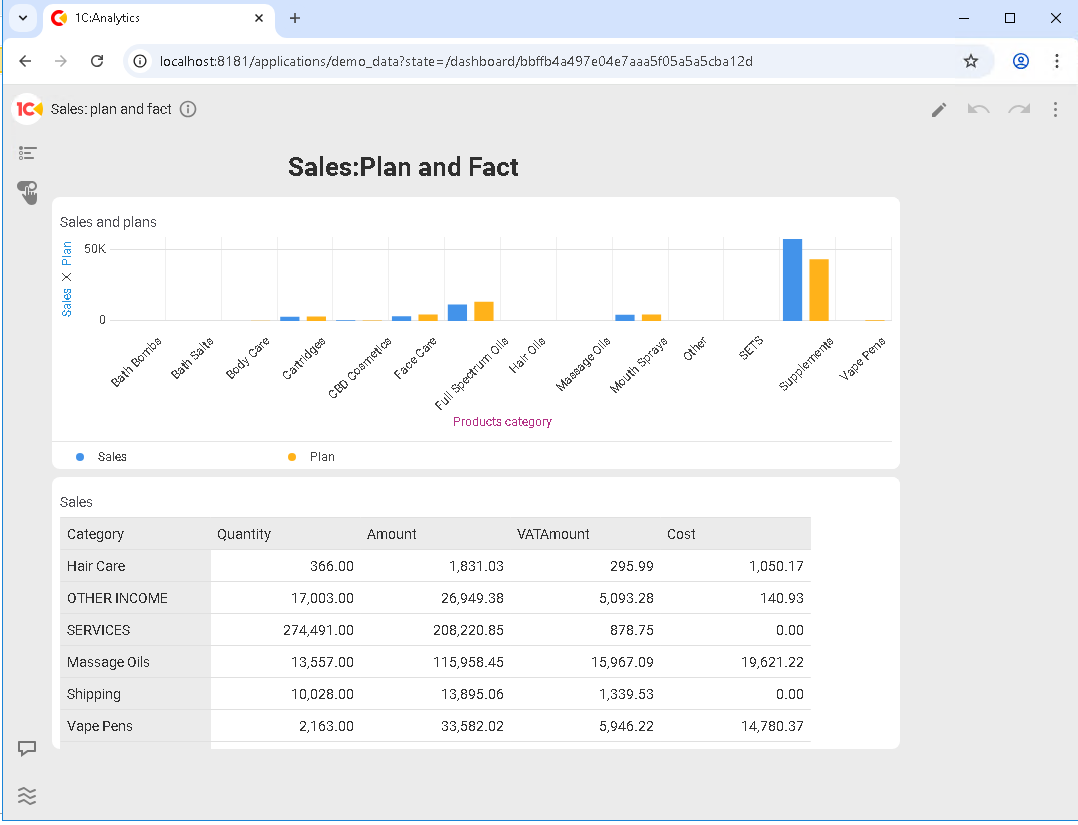This screenshot has height=825, width=1078.
Task: Select the Massage Oils table row
Action: (x=109, y=662)
